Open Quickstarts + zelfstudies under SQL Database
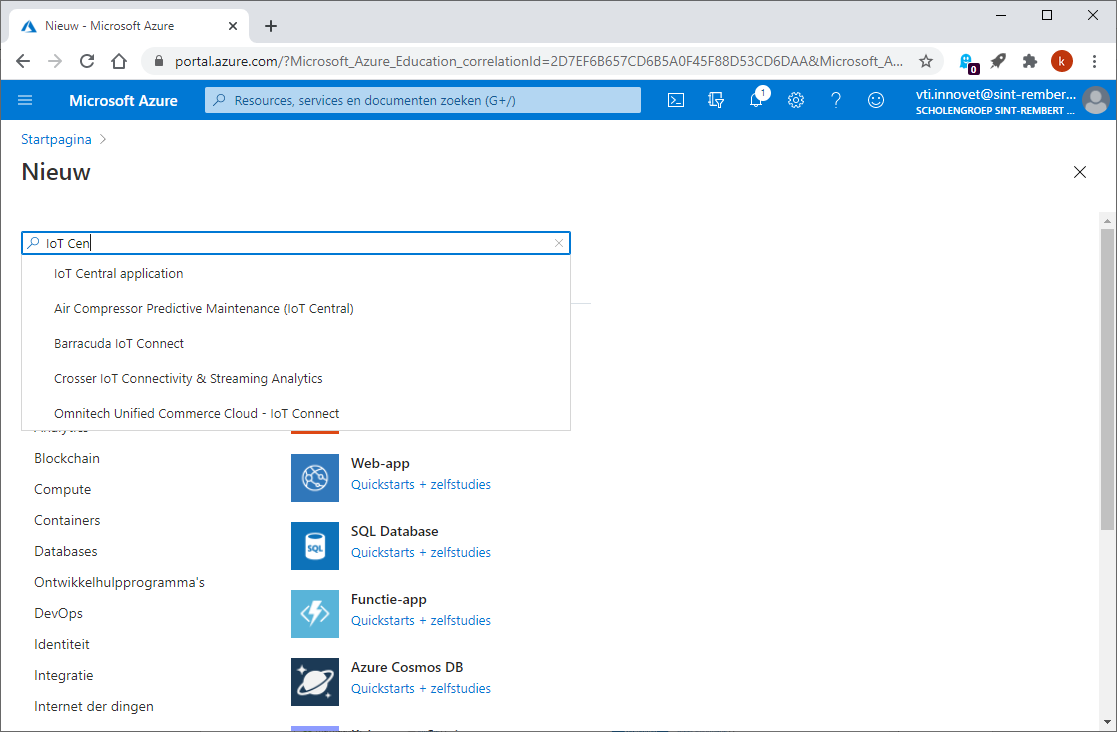1117x732 pixels. point(421,553)
